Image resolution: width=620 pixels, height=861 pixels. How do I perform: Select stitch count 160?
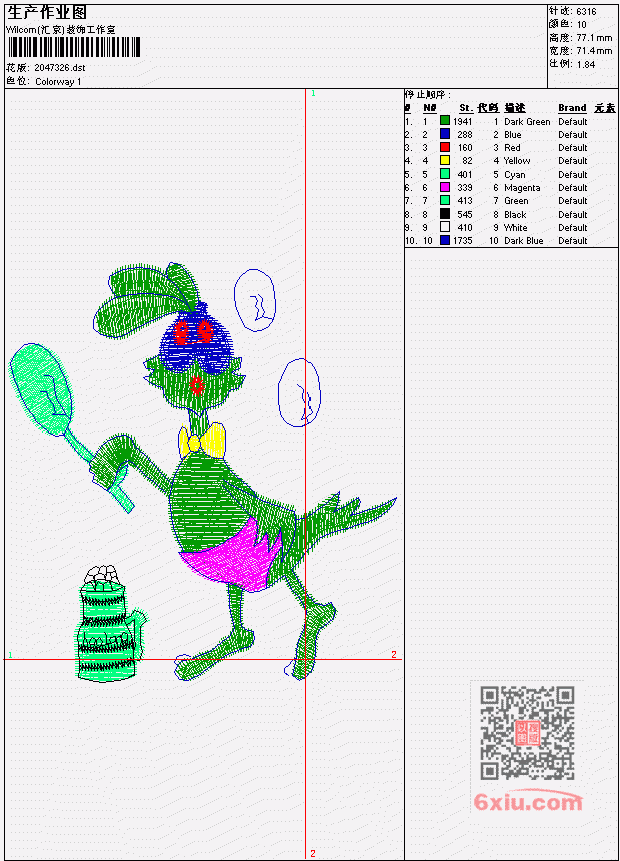(465, 148)
